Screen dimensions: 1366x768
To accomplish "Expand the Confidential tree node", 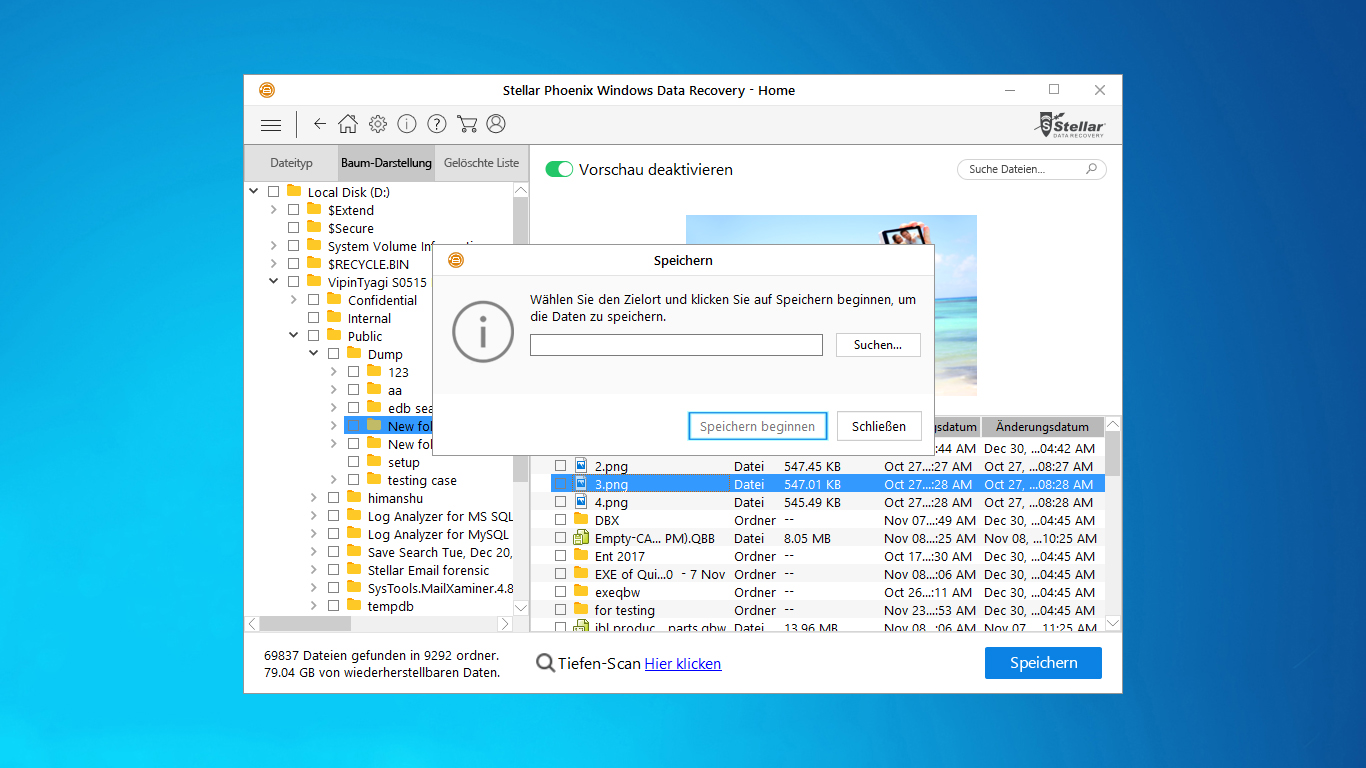I will (x=294, y=300).
